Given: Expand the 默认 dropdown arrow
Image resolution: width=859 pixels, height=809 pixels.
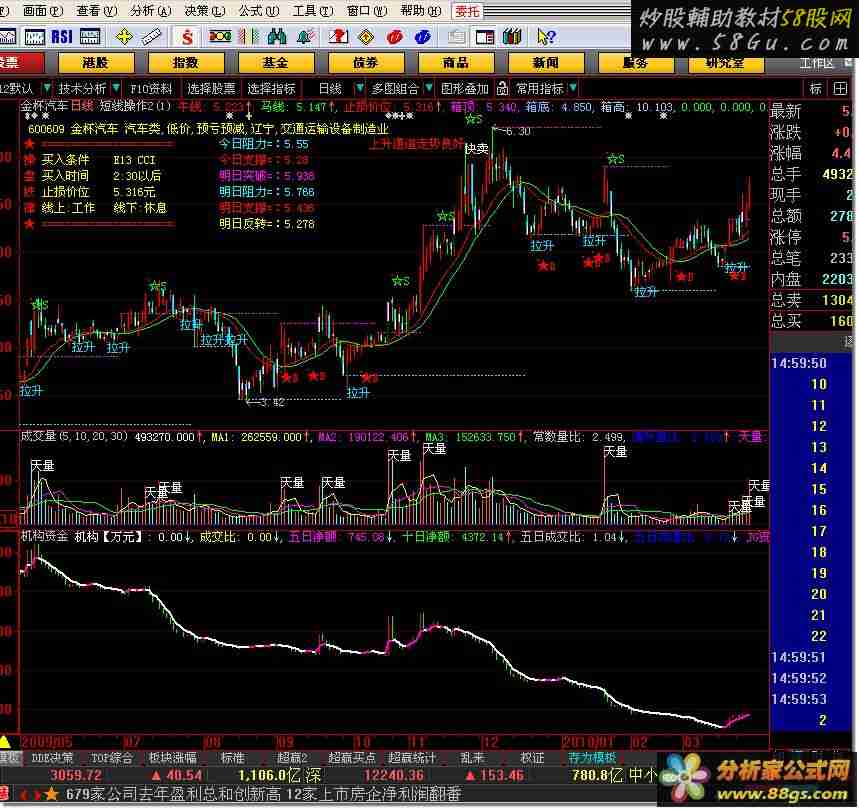Looking at the screenshot, I should [47, 88].
